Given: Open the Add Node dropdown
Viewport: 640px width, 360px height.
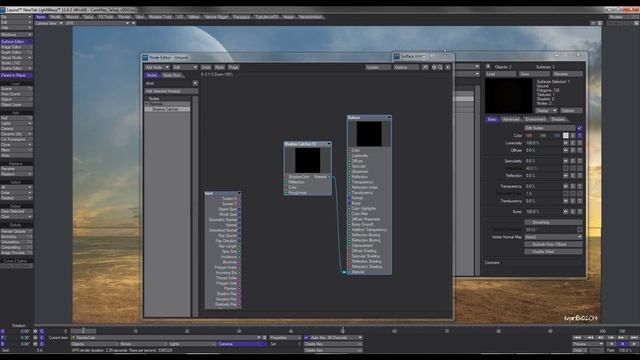Looking at the screenshot, I should pos(157,67).
